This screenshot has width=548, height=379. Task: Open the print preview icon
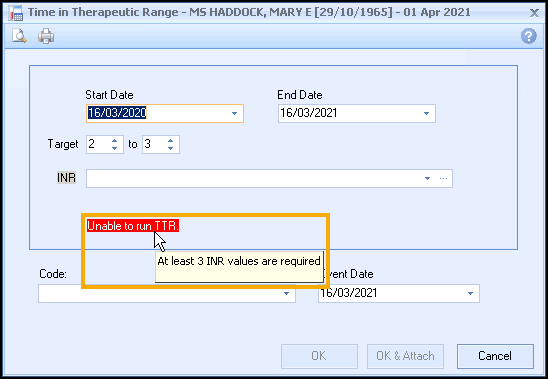coord(19,36)
